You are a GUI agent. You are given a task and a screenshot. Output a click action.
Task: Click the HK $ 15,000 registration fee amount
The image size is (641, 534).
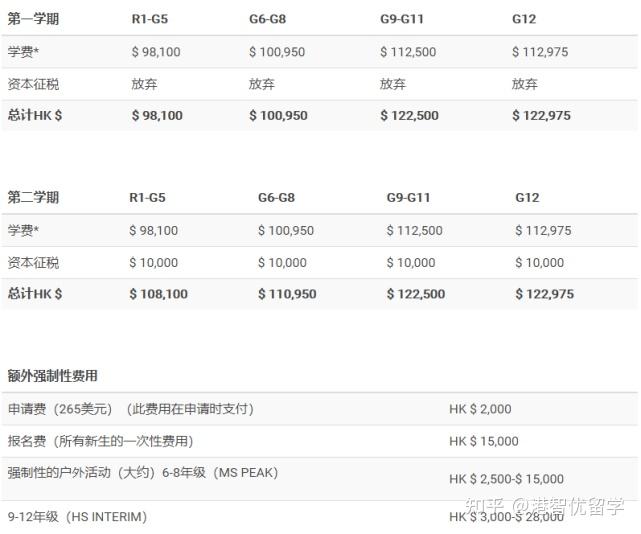click(x=484, y=441)
